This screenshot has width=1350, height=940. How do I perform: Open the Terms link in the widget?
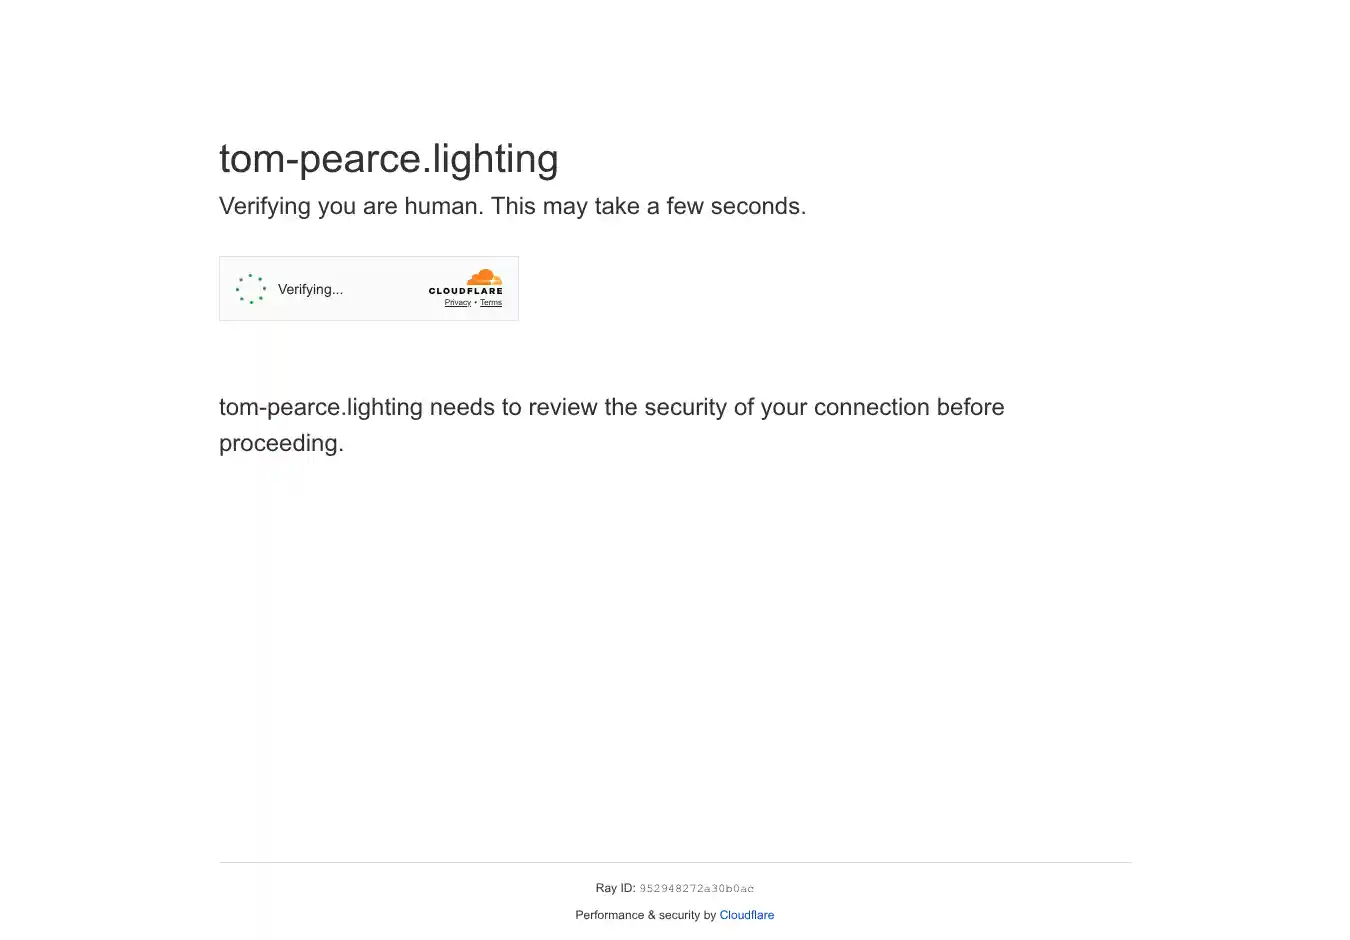491,303
